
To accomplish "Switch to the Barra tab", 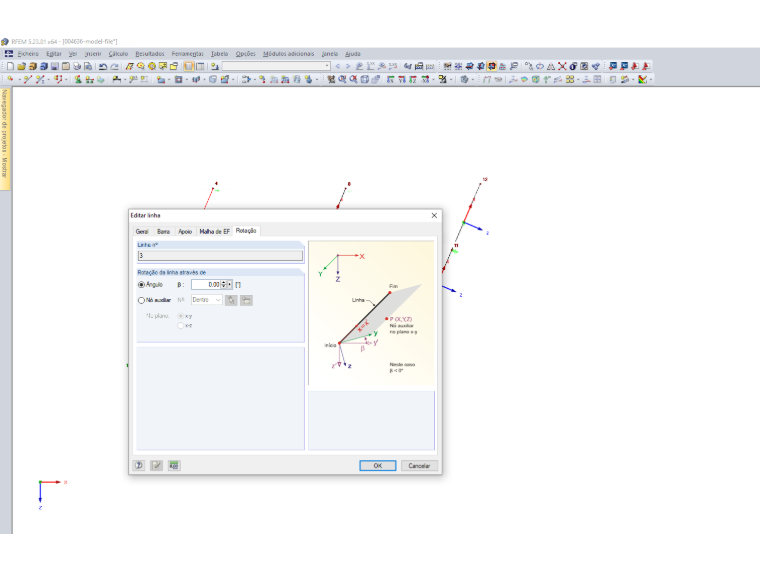I will (163, 232).
